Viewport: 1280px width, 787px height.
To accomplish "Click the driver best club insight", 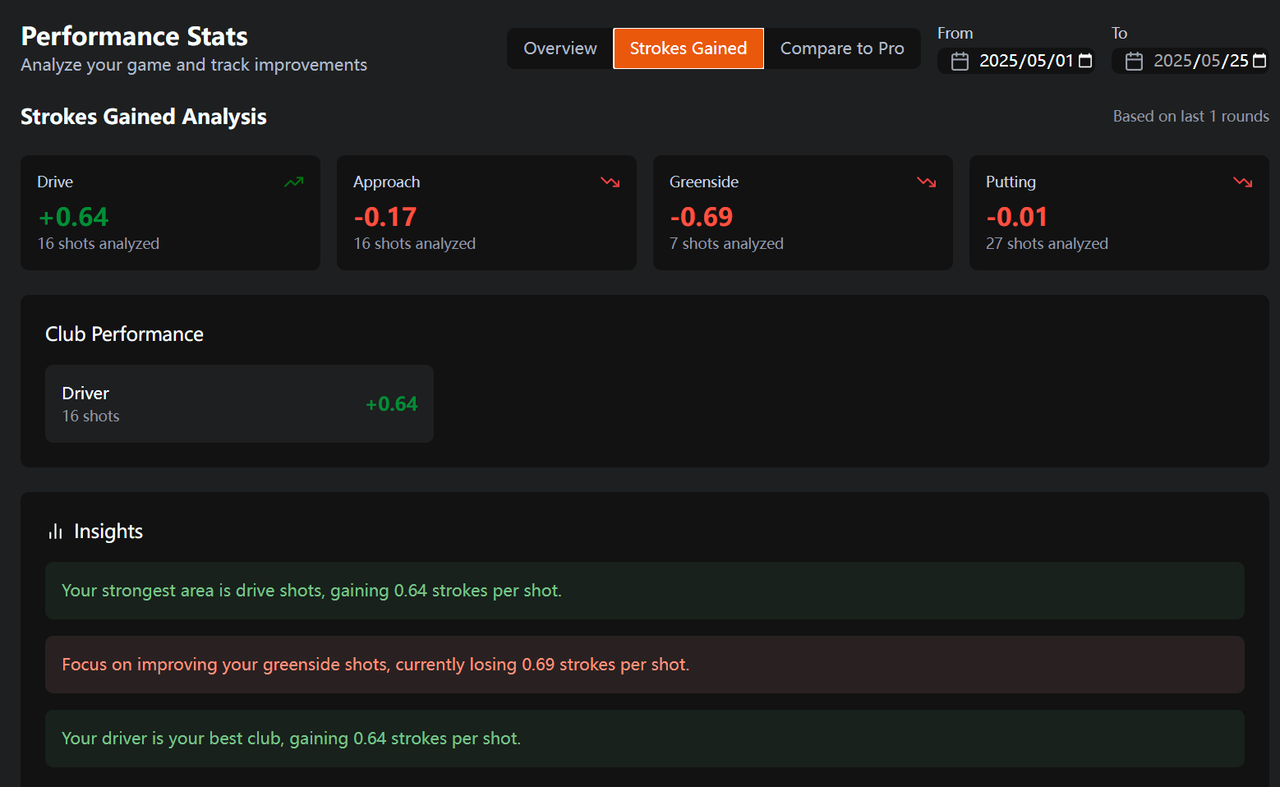I will coord(644,739).
